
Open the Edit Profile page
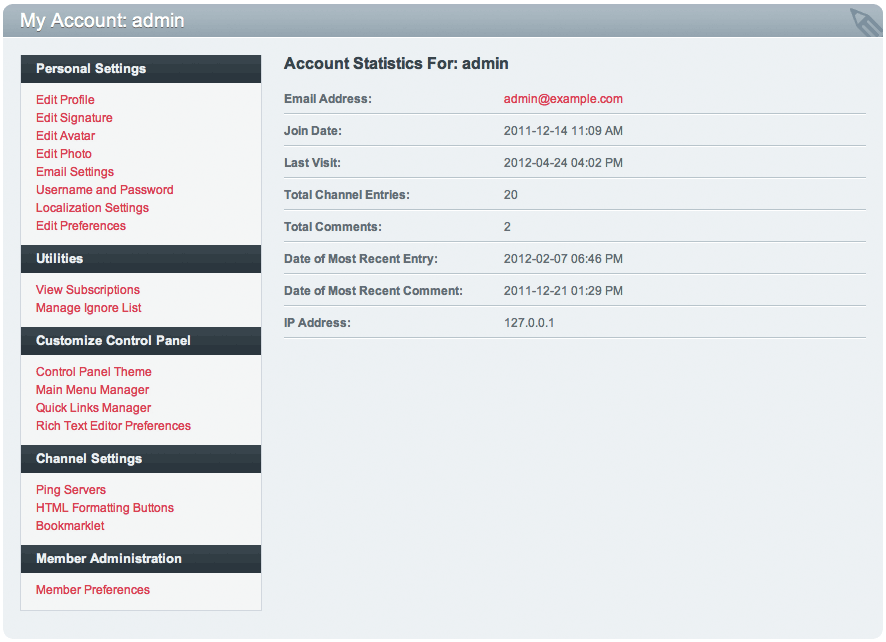pos(65,99)
